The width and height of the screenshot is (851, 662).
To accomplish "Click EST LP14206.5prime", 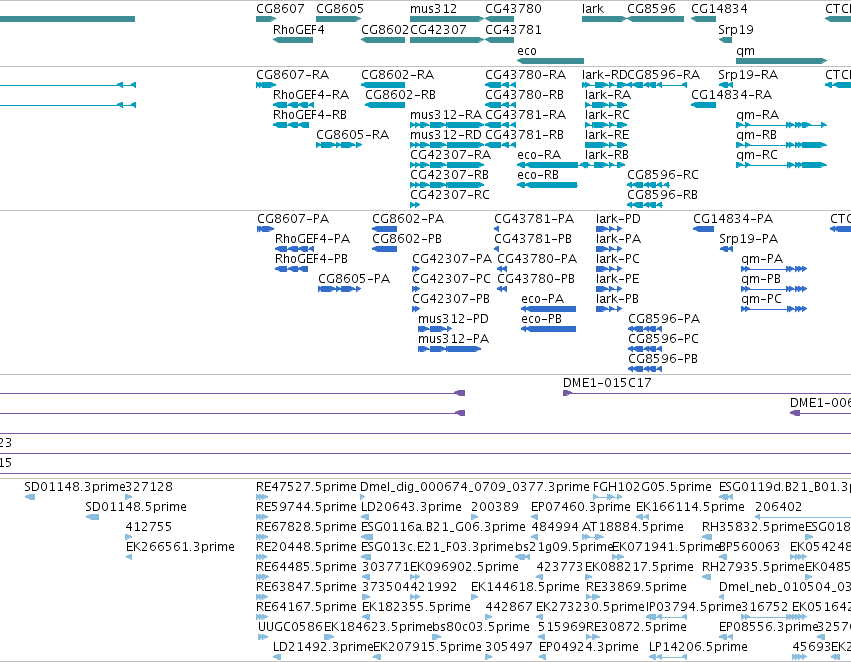I will click(698, 647).
